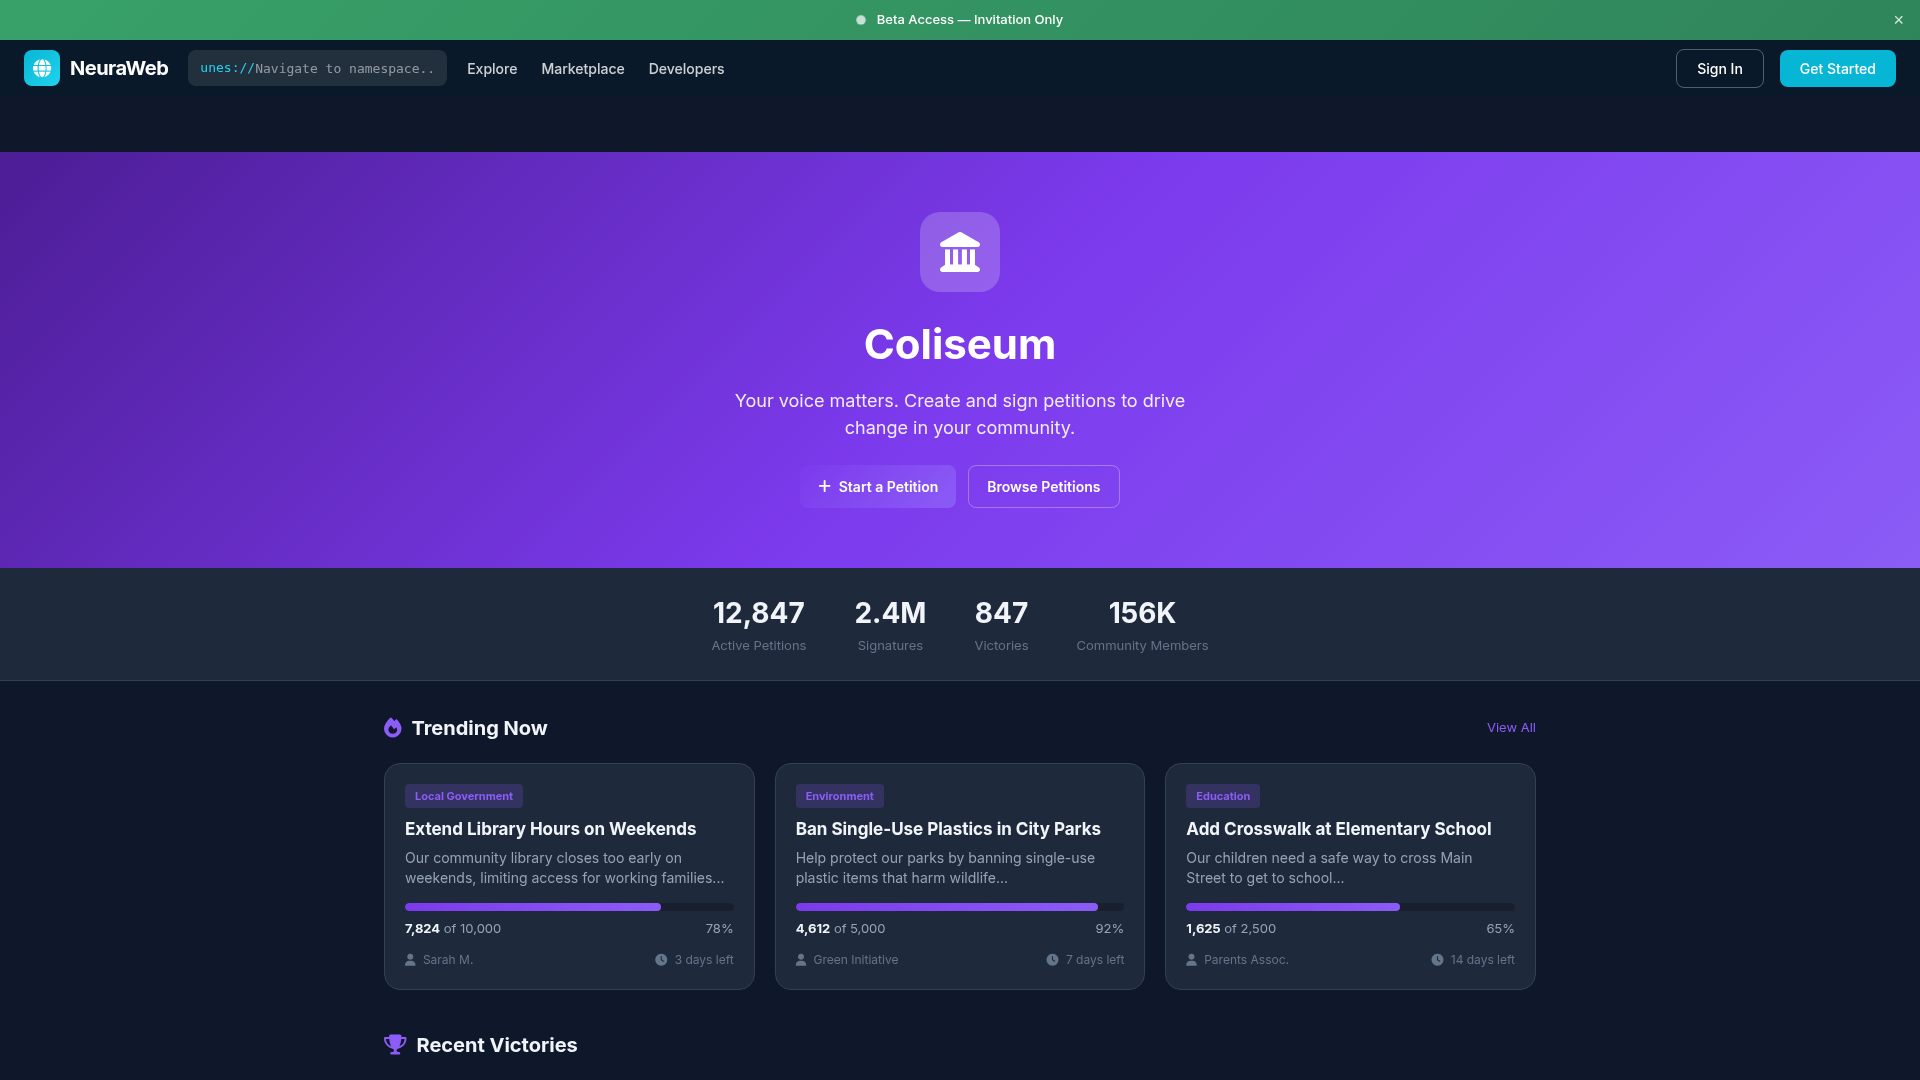Click the user icon beside Parents Assoc.
1920x1080 pixels.
tap(1191, 960)
